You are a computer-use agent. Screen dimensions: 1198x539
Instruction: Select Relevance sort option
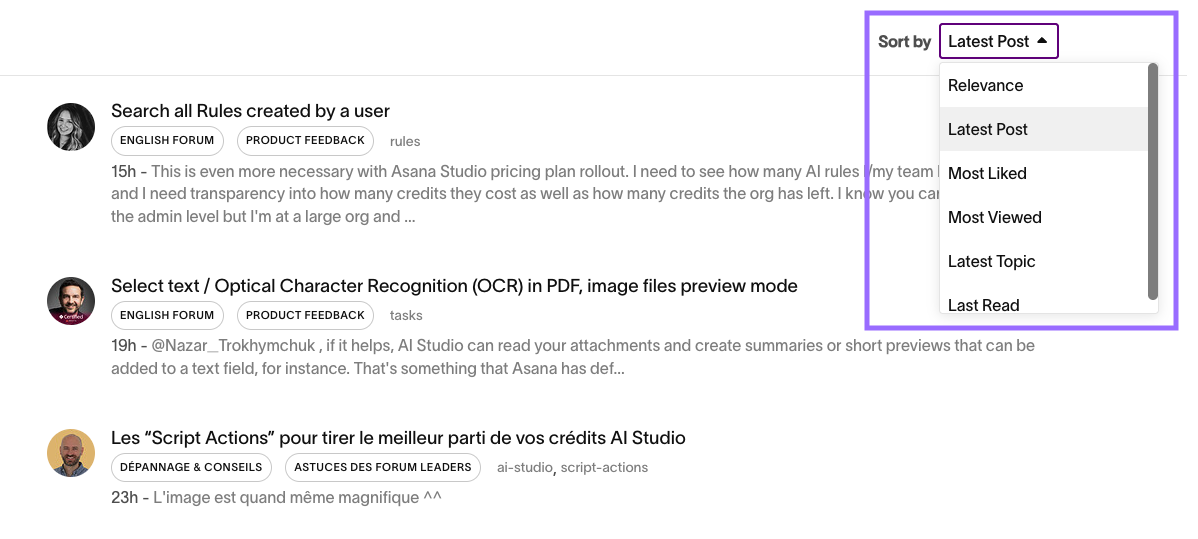point(985,86)
